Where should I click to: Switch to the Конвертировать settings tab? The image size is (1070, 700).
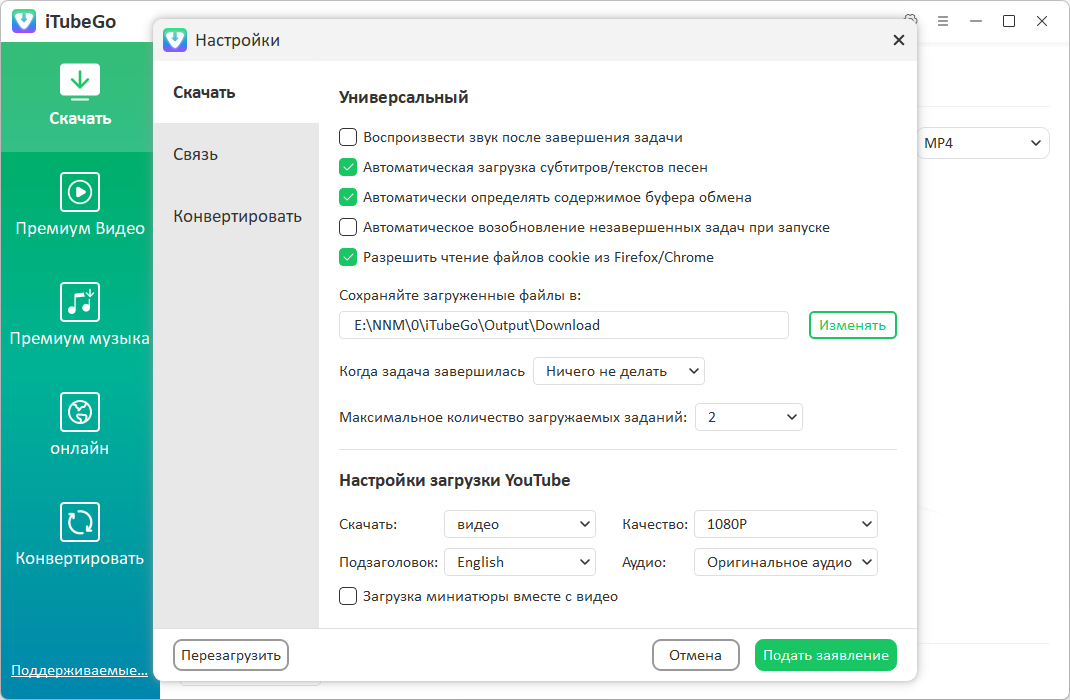point(236,216)
